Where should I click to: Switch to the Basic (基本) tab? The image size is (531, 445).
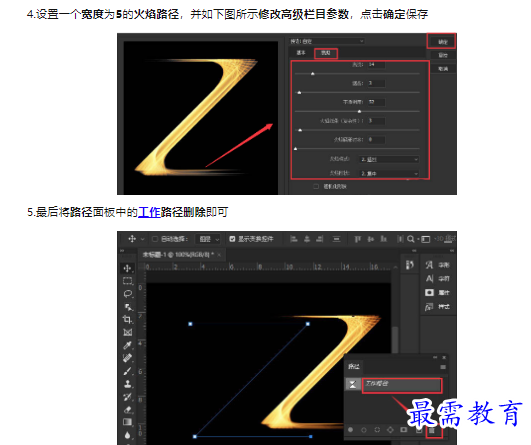point(301,53)
